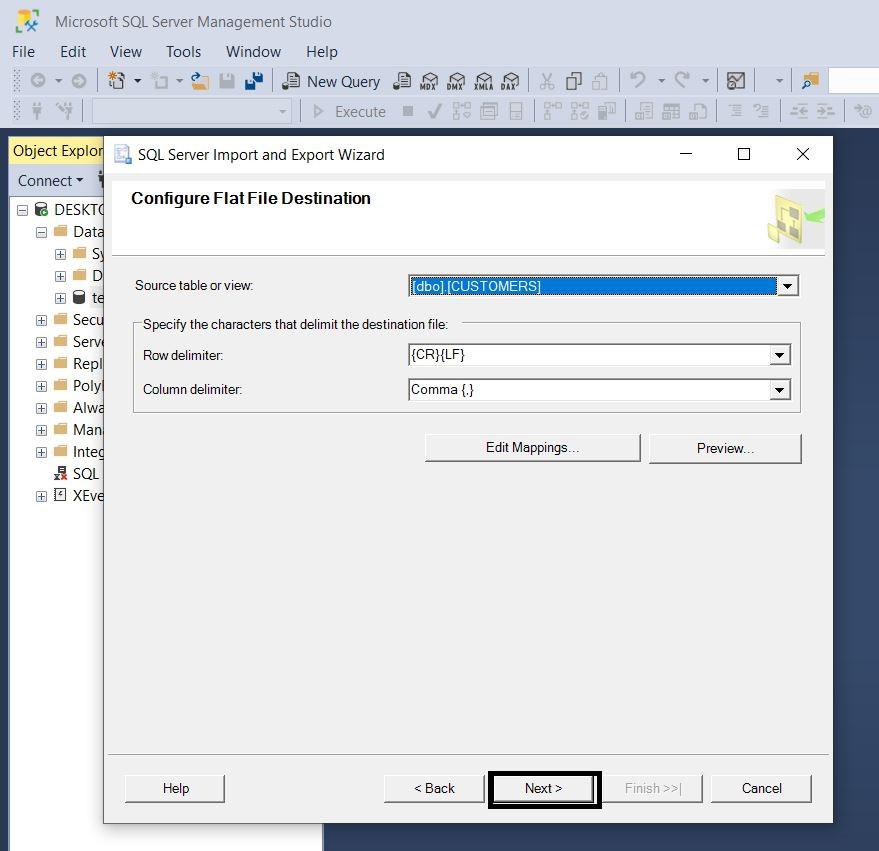Expand the Security folder node
Viewport: 879px width, 851px height.
(x=41, y=320)
